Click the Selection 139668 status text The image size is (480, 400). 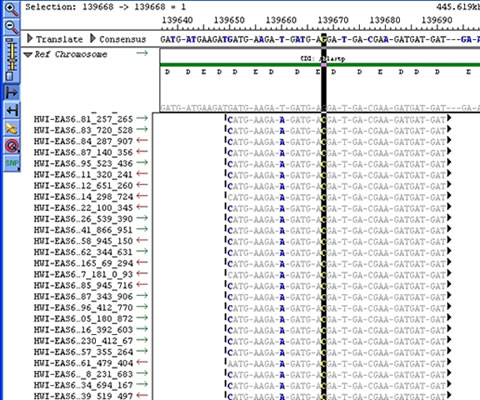(x=105, y=7)
